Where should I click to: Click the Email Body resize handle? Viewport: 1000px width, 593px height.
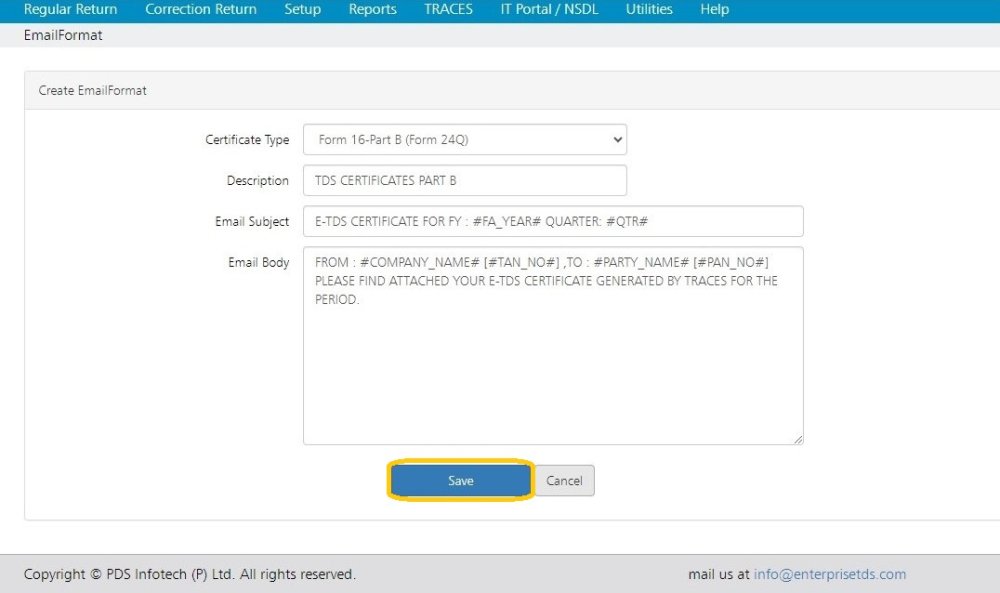798,438
